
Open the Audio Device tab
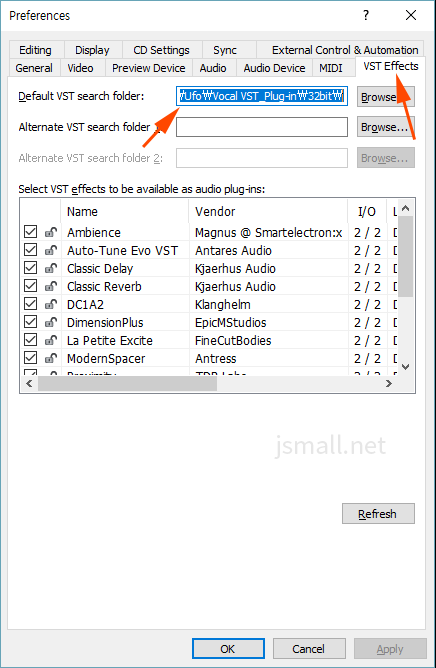274,68
